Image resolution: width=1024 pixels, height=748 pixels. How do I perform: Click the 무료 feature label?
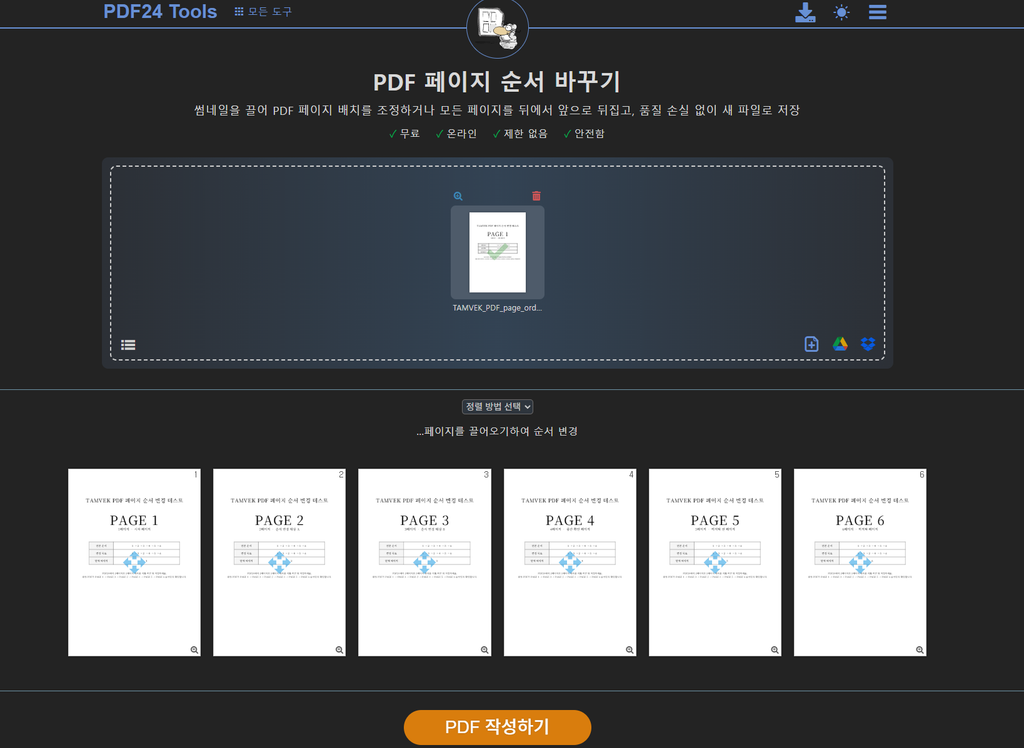coord(409,133)
